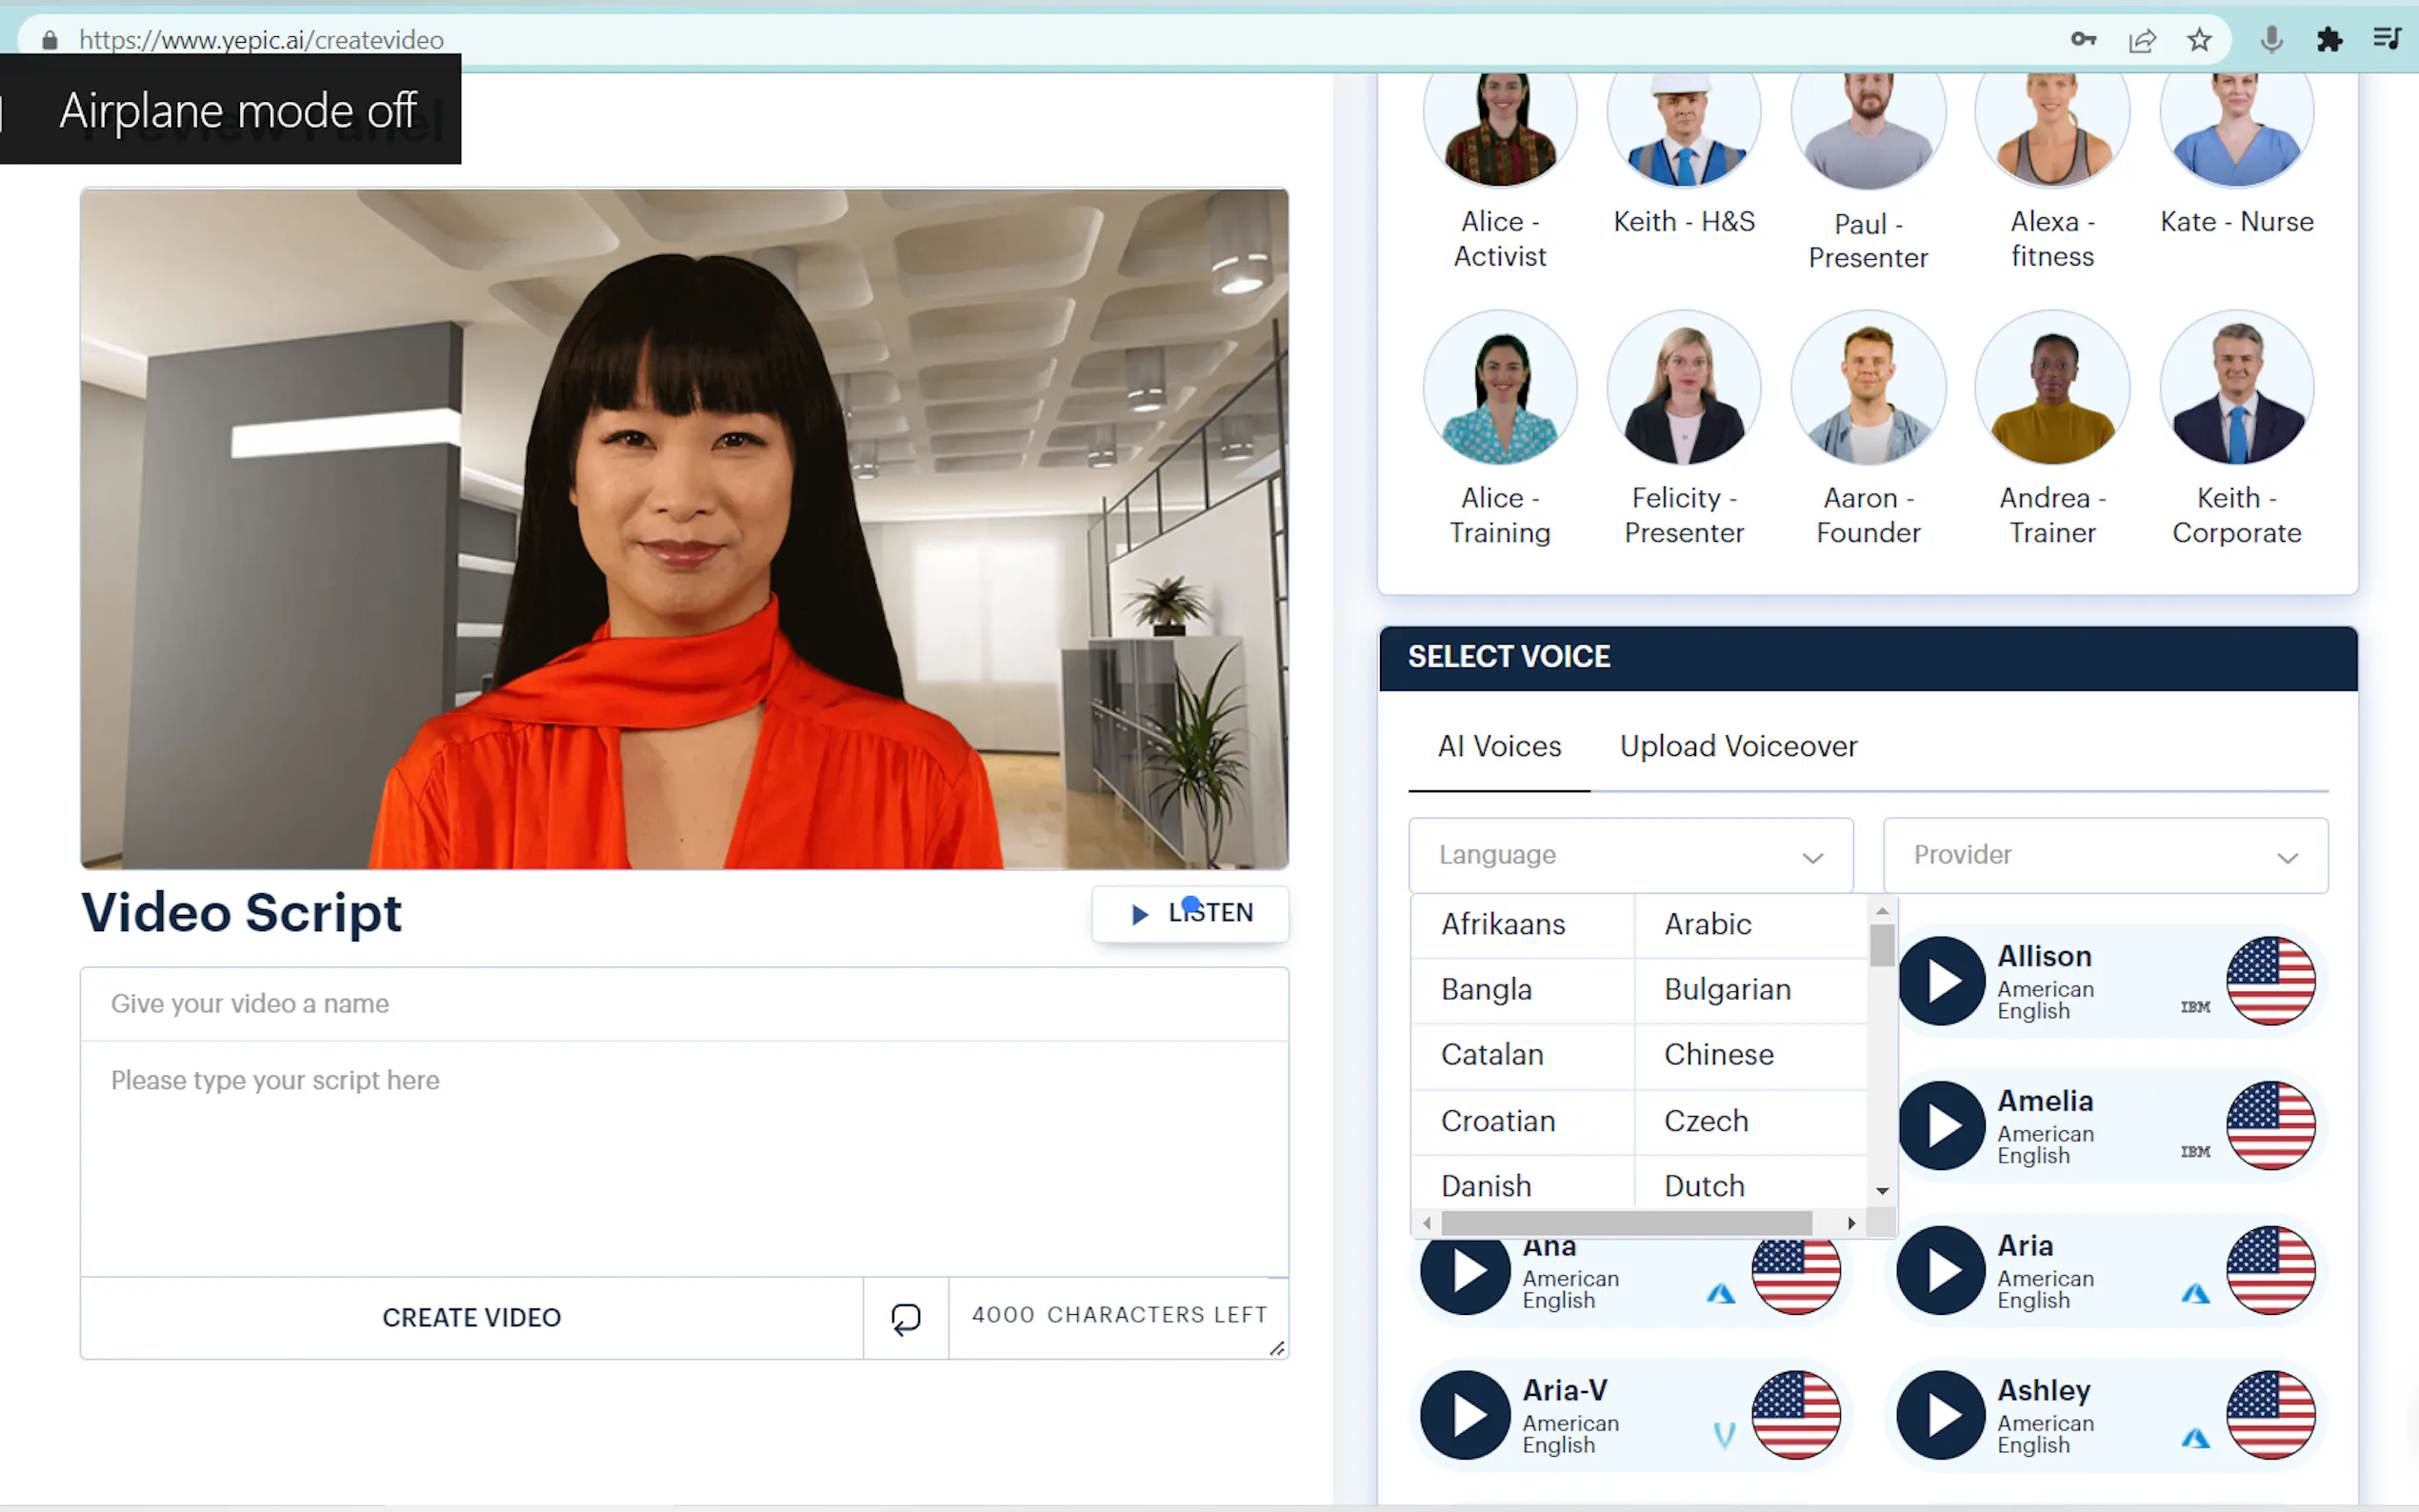Click the Give your video a name field
Viewport: 2419px width, 1512px height.
(684, 1004)
